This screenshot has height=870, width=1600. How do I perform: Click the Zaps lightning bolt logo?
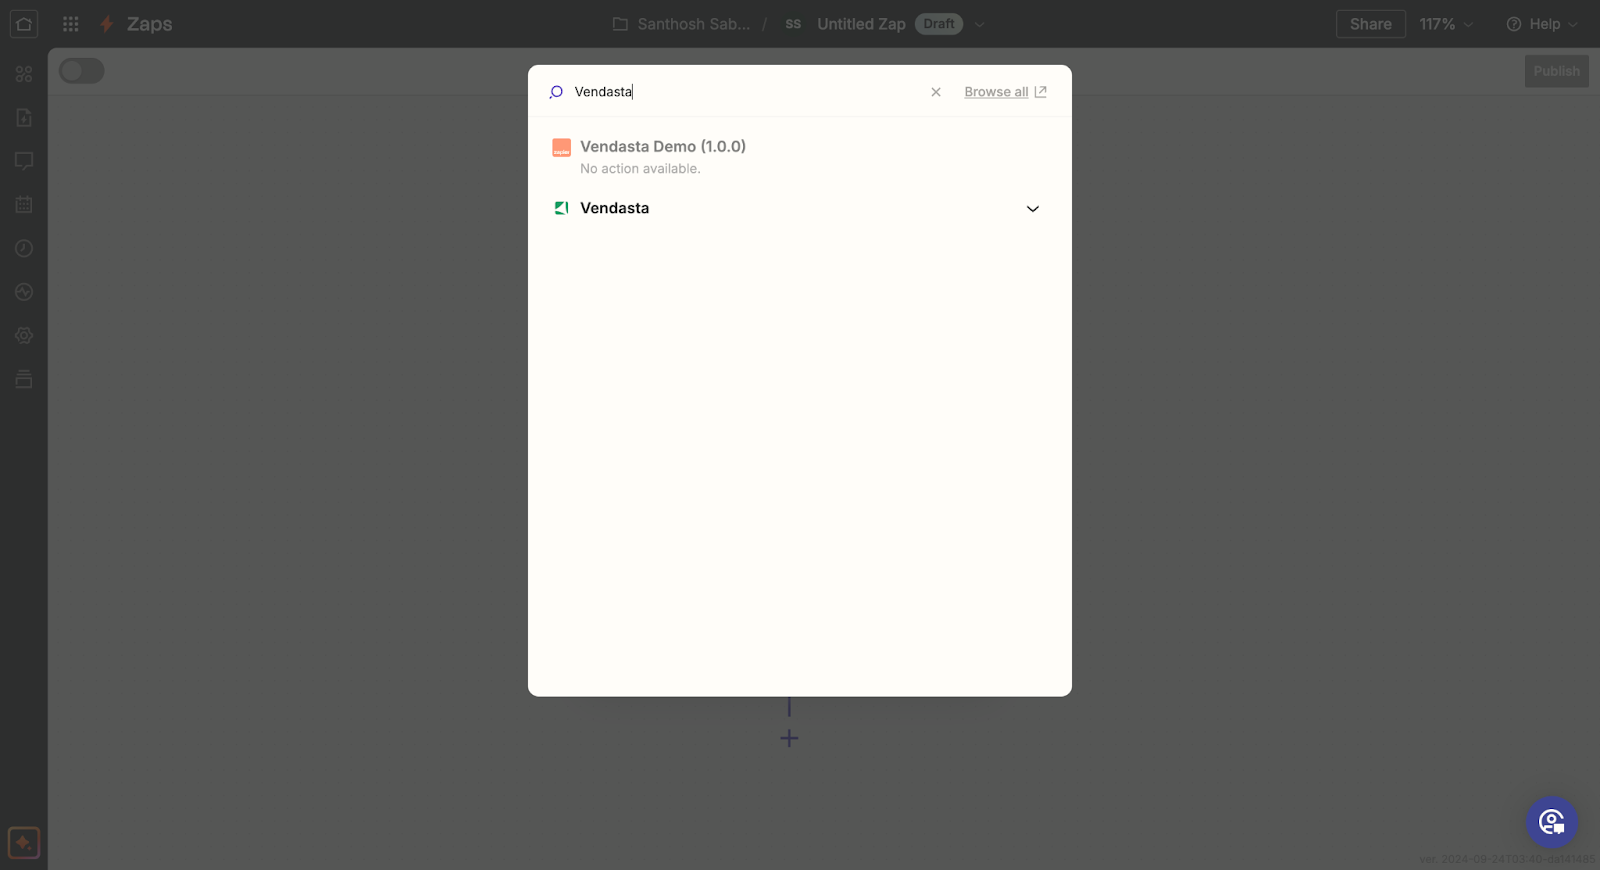click(x=107, y=24)
